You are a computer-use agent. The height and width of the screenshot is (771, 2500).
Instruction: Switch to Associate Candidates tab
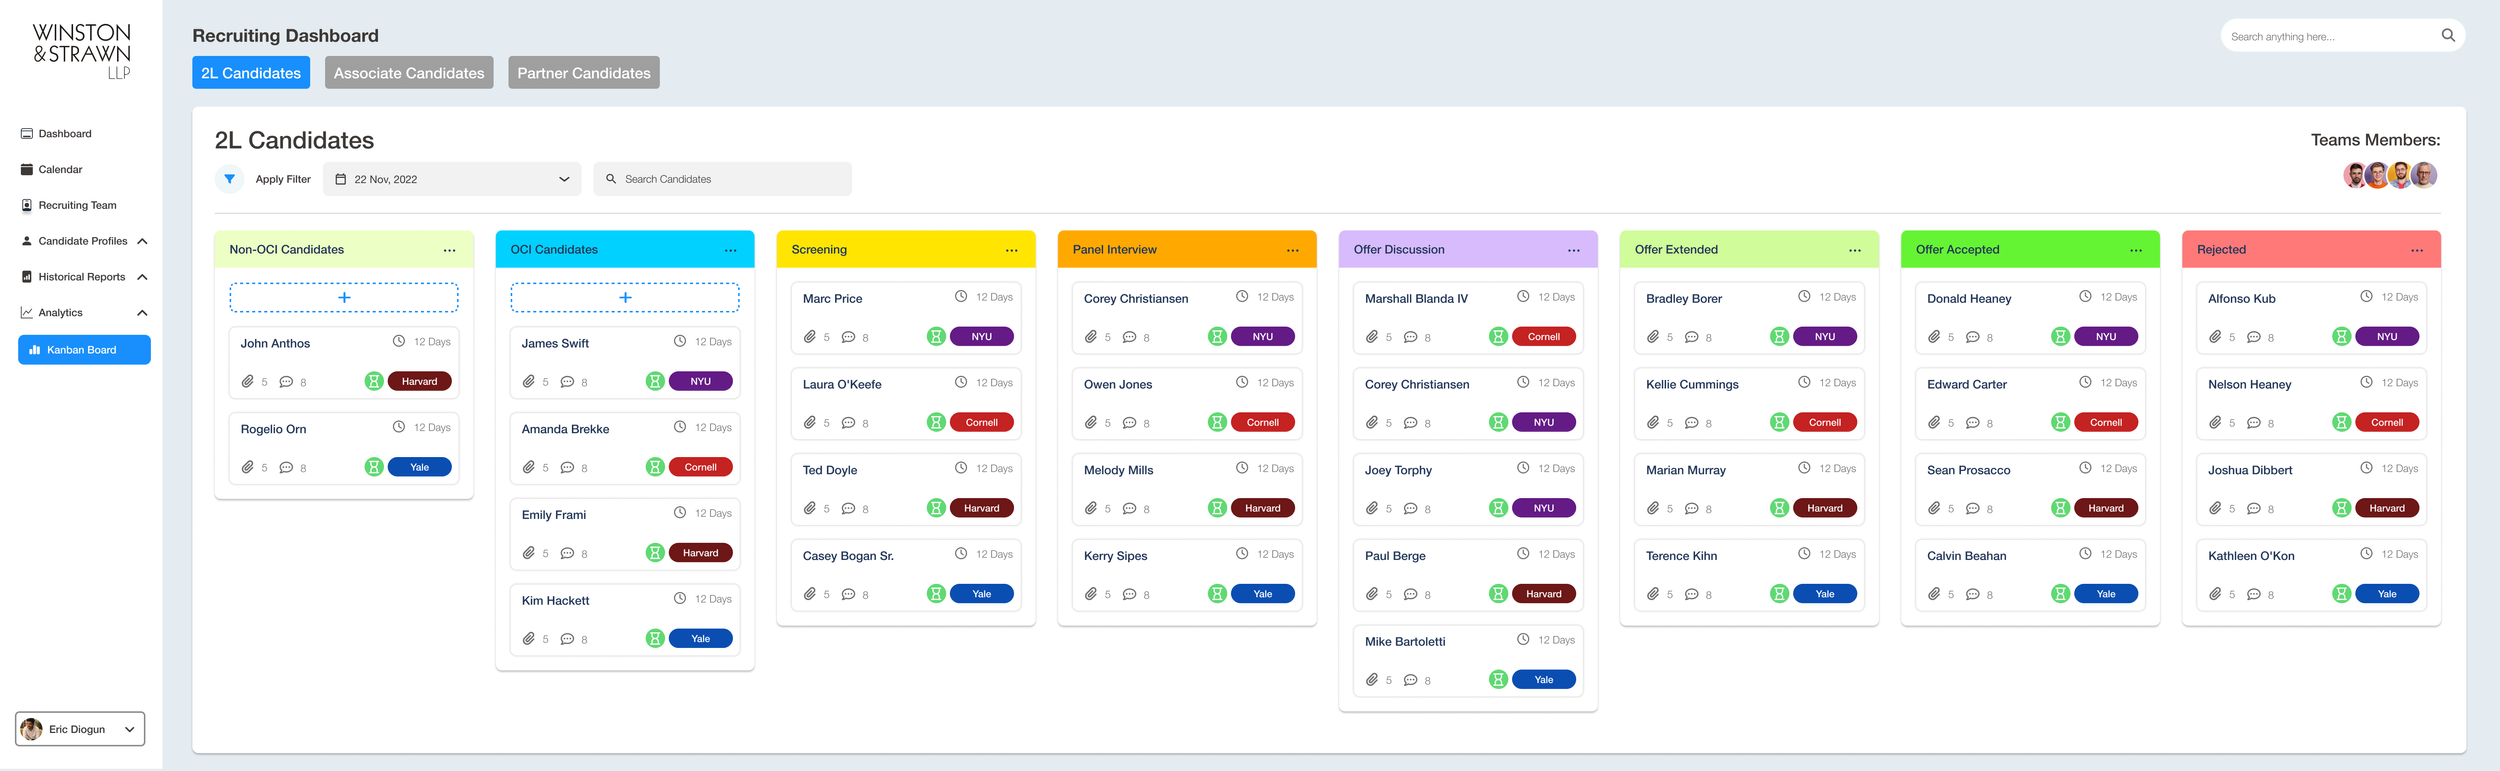[x=409, y=72]
